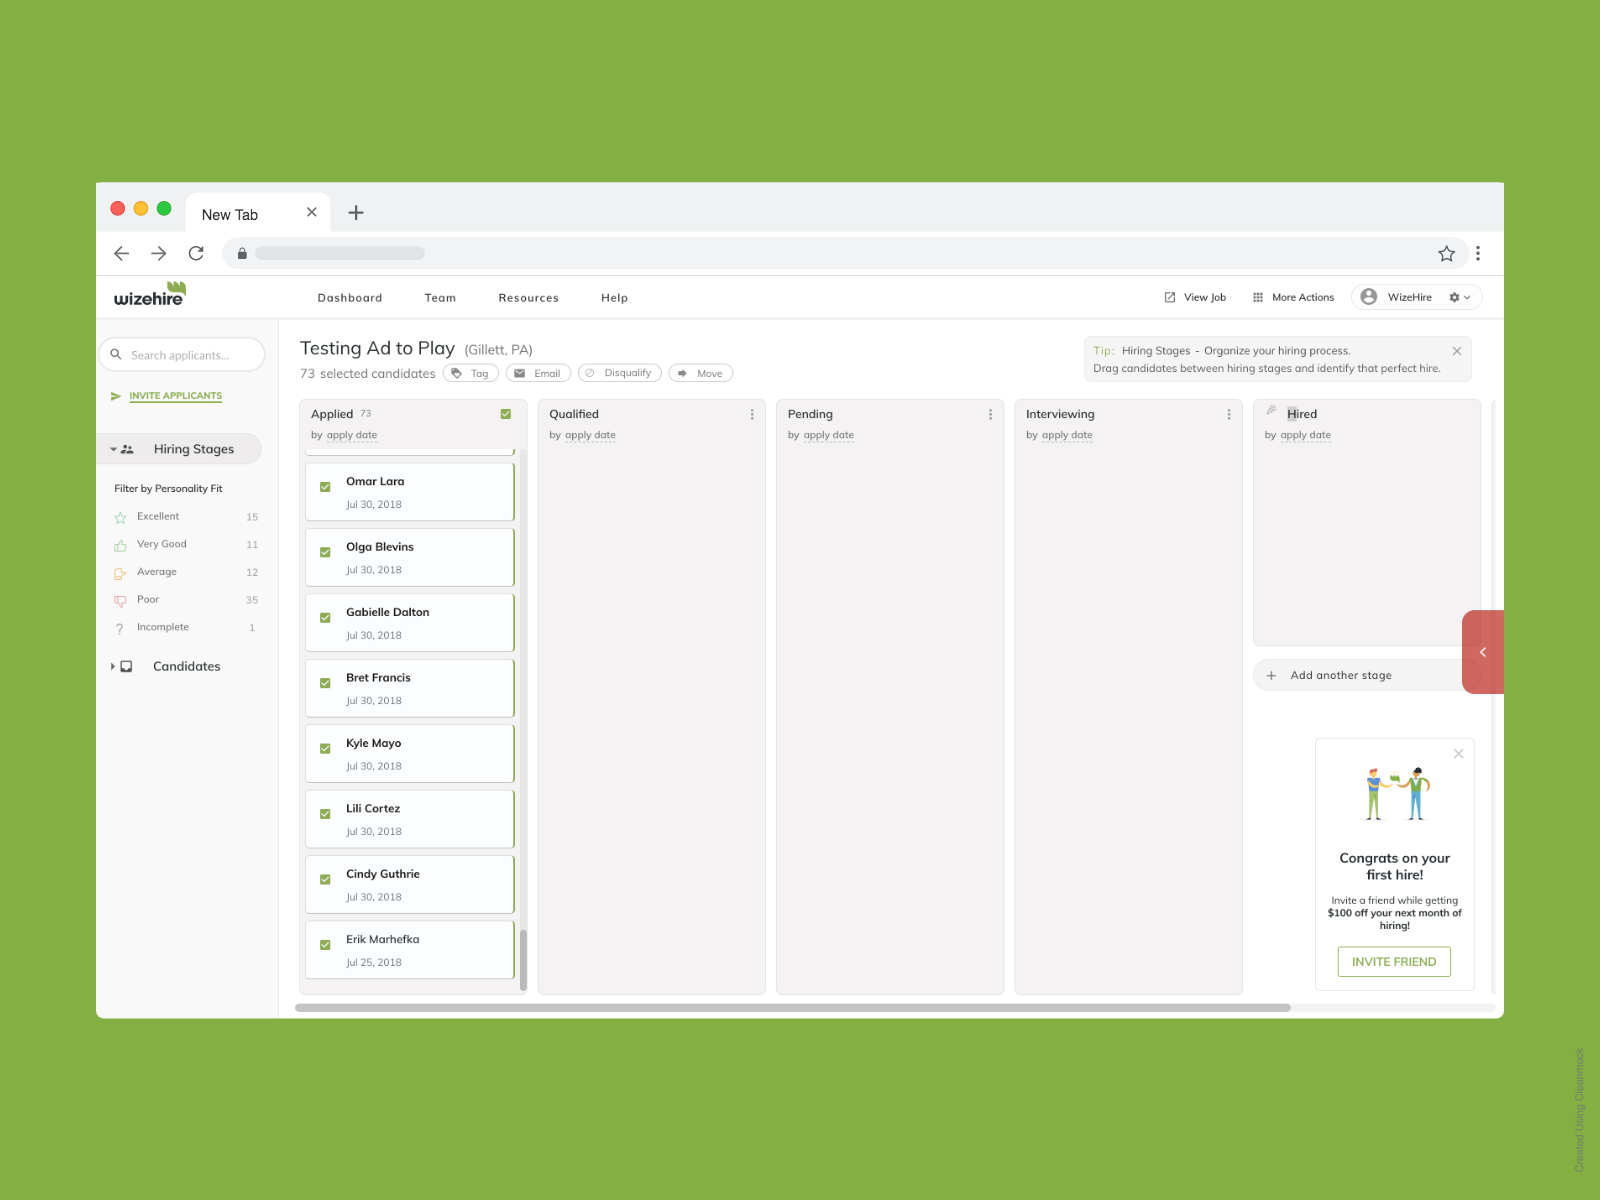Click View Job
The image size is (1600, 1200).
1195,297
